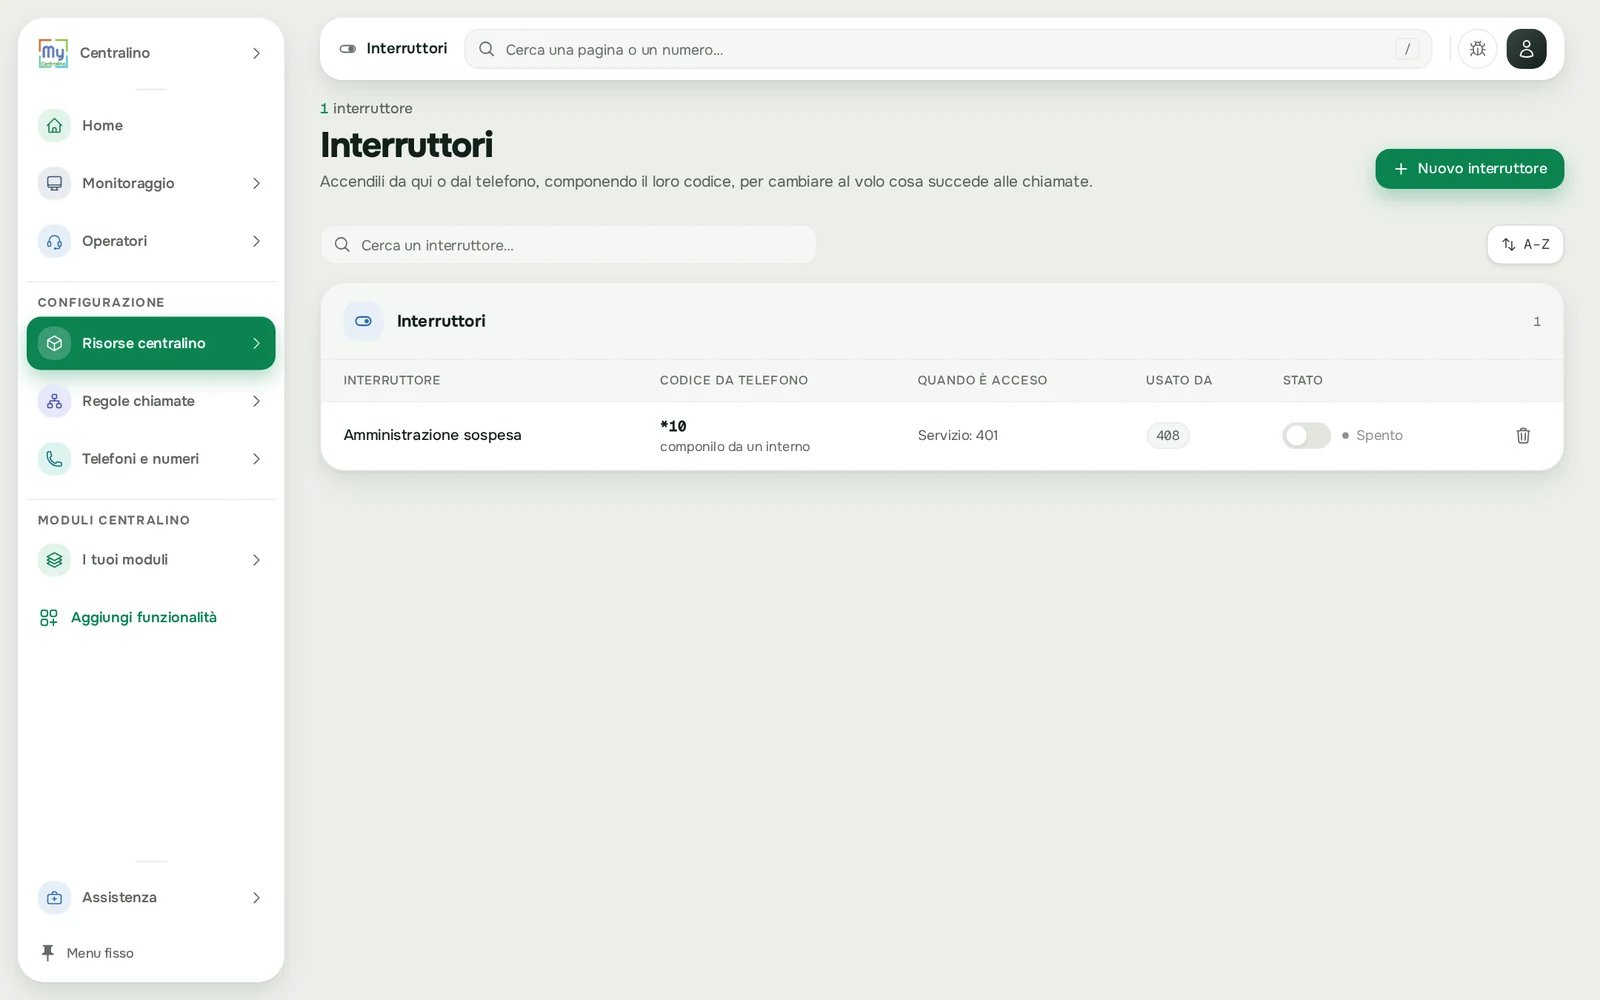Expand Monitoraggio submenu chevron

coord(256,183)
